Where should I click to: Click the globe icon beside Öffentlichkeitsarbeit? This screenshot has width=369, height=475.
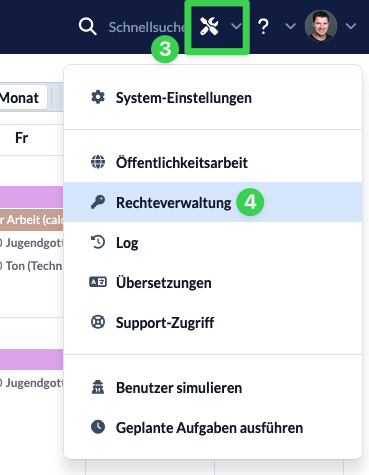[x=98, y=162]
